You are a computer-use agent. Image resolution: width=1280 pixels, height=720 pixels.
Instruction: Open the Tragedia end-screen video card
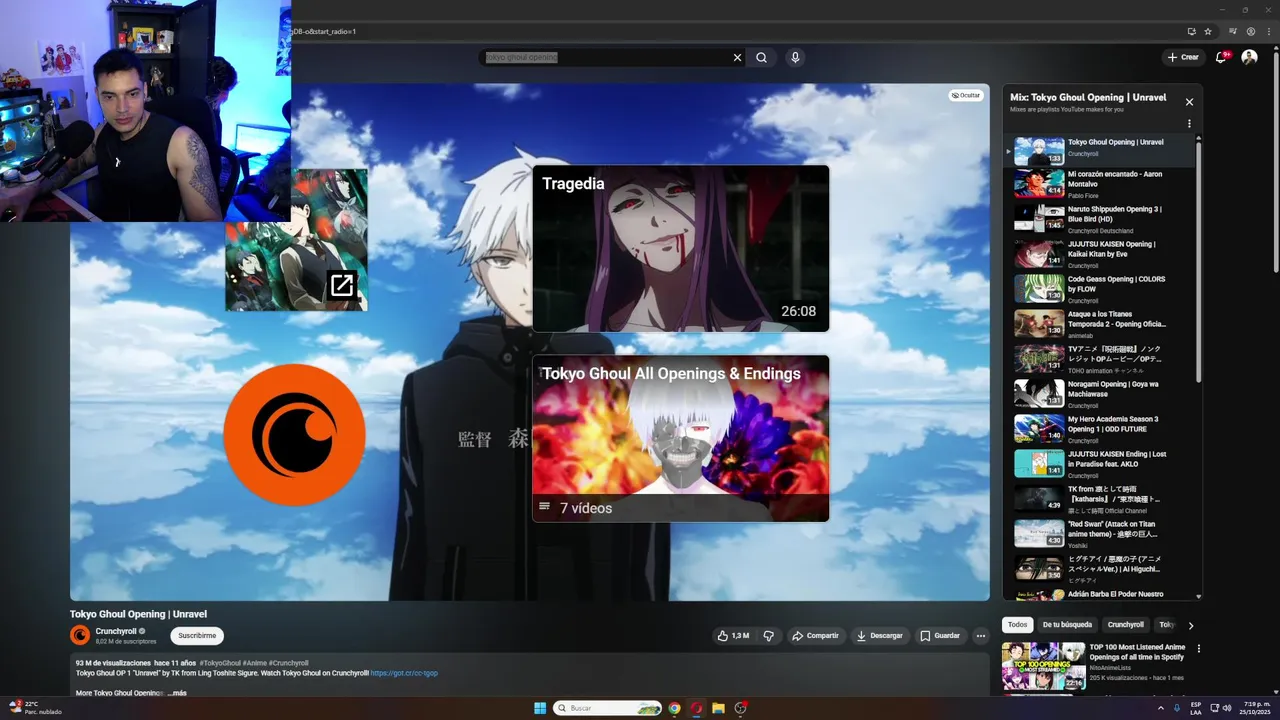pos(680,248)
